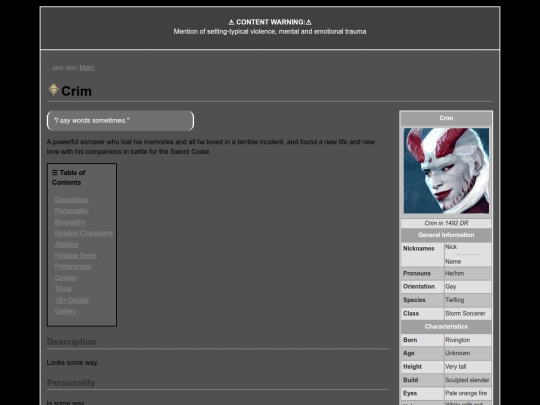Click the emblem icon beside Crim heading
The image size is (540, 405).
53,90
